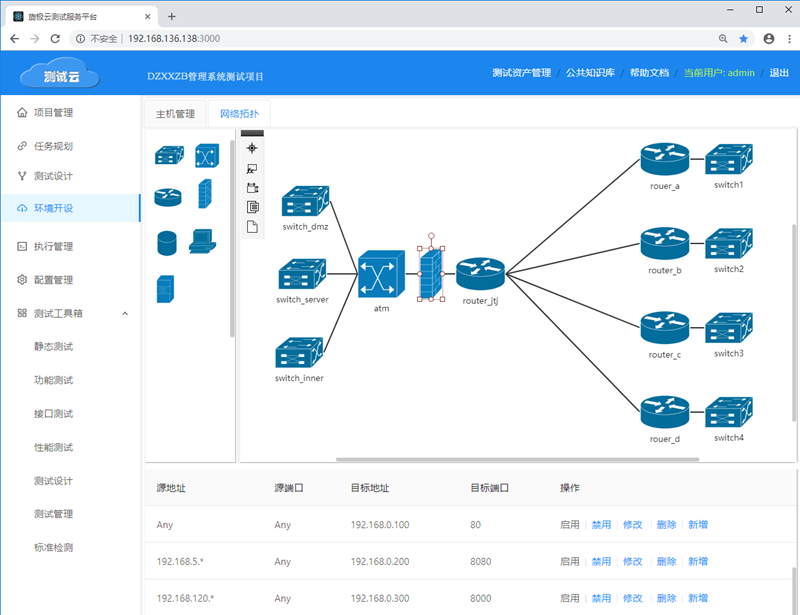
Task: Pick the ATM switch shape from the palette
Action: 206,156
